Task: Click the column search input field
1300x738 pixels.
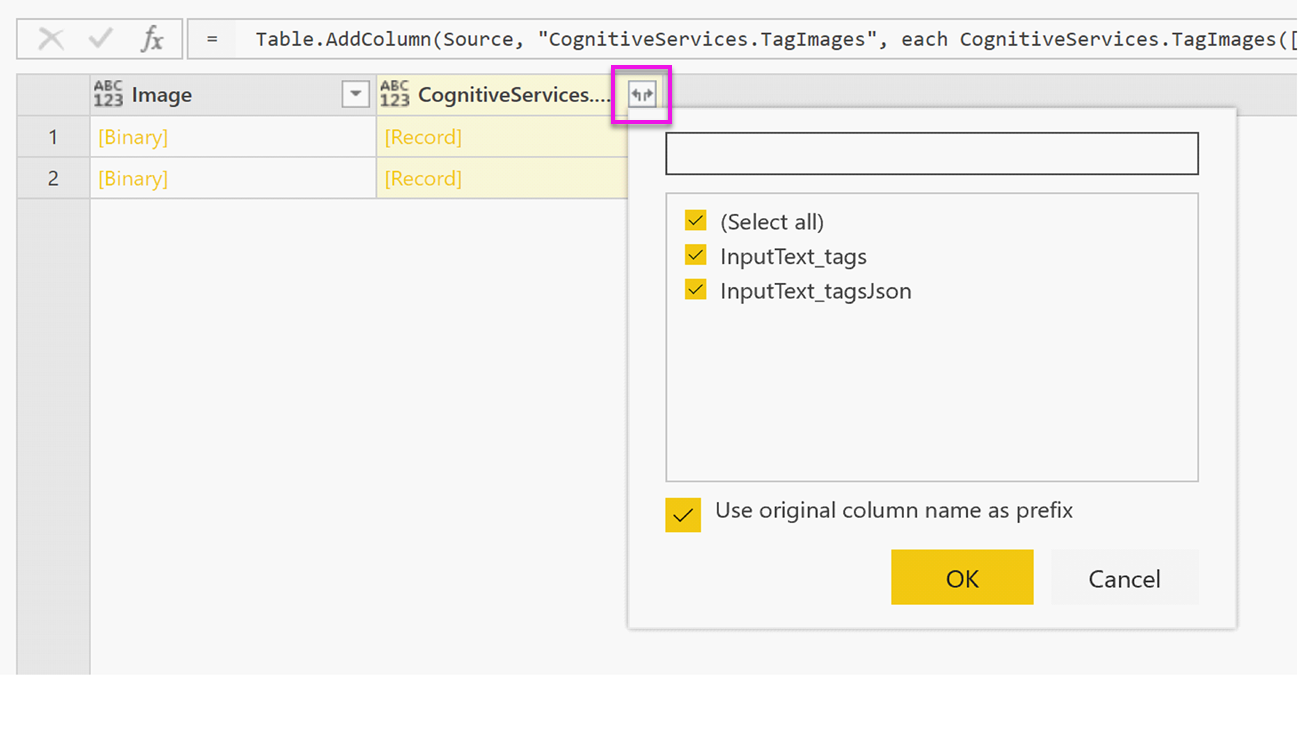Action: point(932,154)
